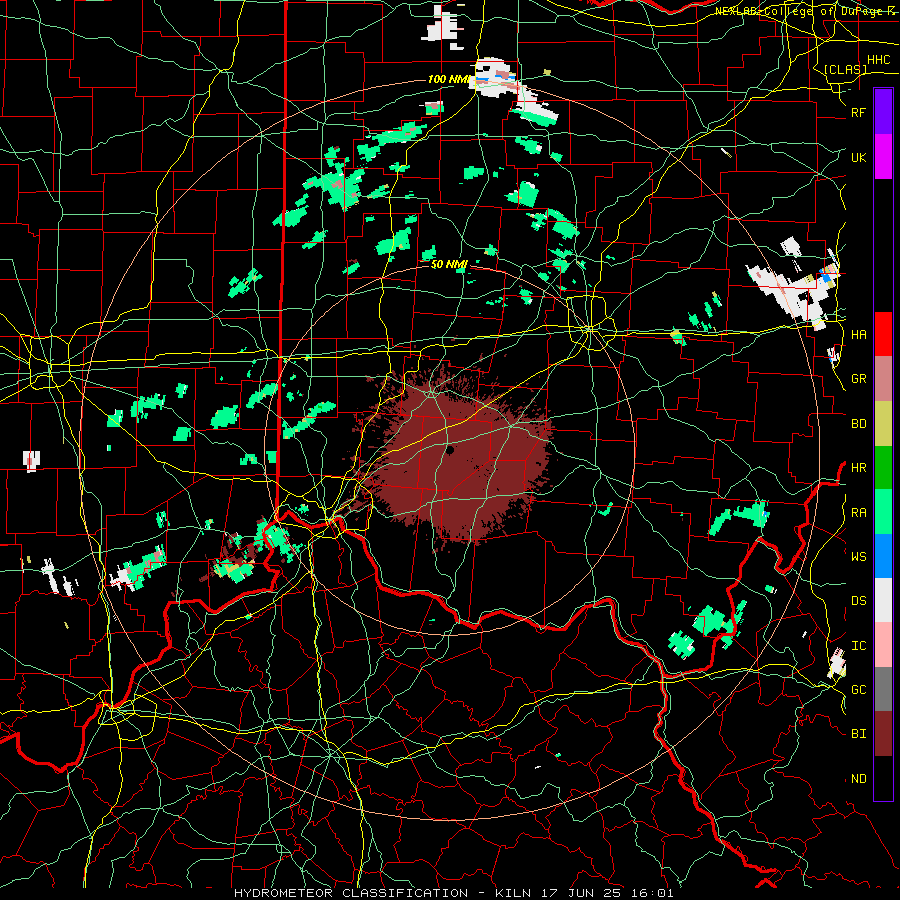The height and width of the screenshot is (900, 900).
Task: Click the RF legend label
Action: 858,112
